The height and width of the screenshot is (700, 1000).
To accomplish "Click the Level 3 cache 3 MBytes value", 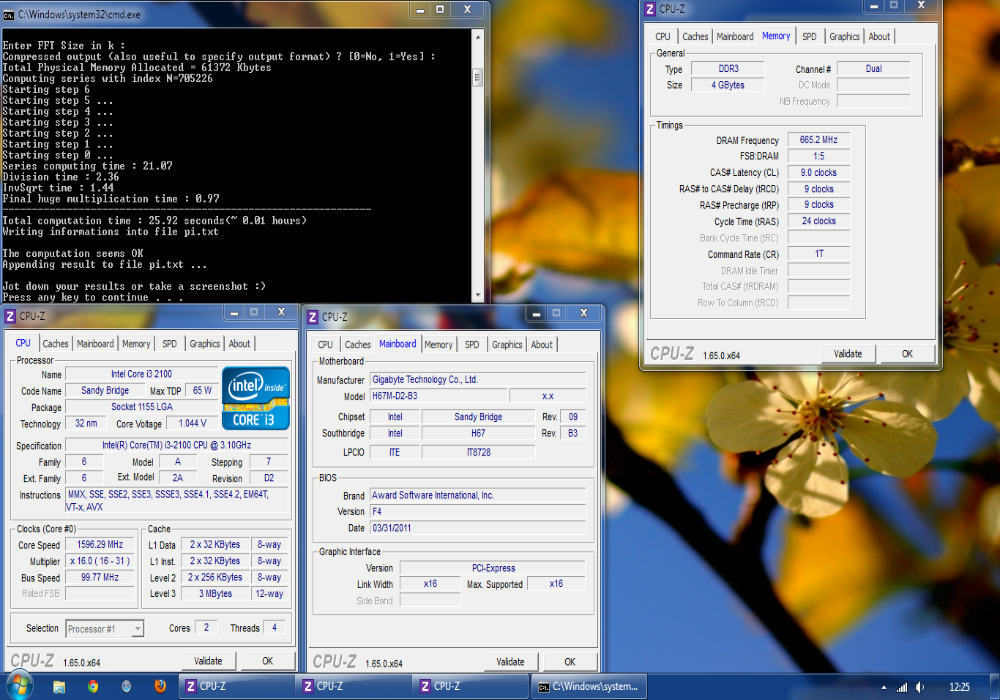I will [x=215, y=594].
